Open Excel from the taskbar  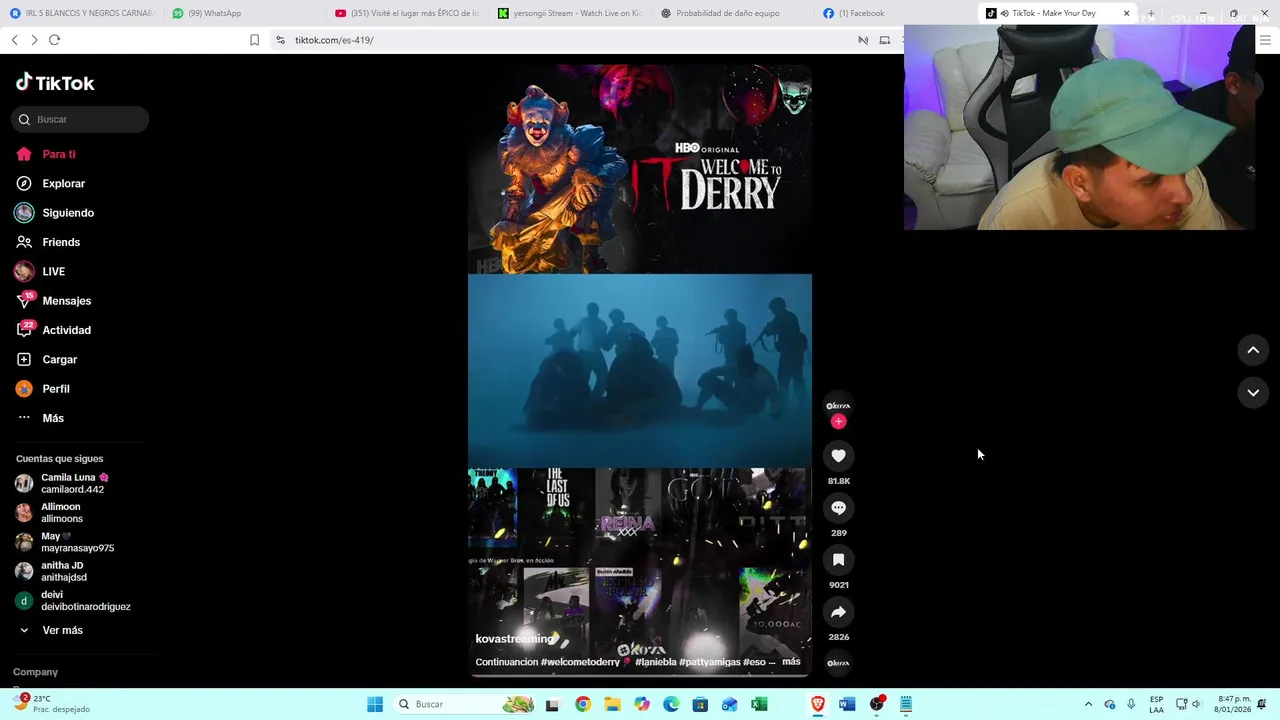click(759, 704)
